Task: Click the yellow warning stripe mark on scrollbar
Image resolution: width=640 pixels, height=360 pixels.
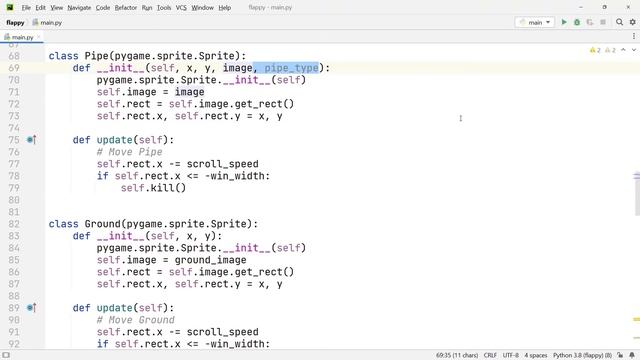Action: (x=636, y=319)
